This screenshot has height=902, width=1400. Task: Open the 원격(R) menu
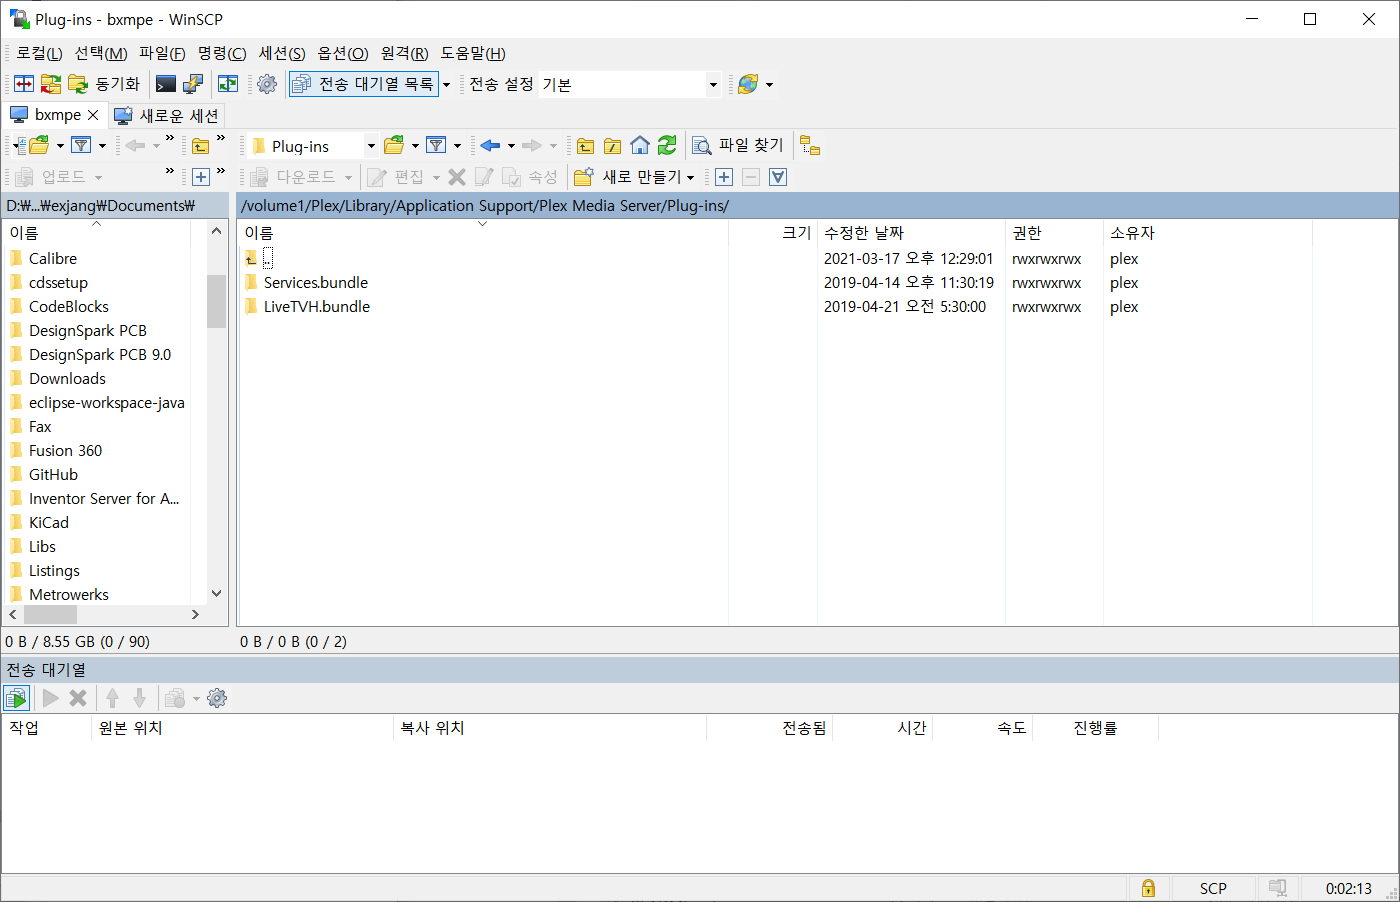coord(404,53)
